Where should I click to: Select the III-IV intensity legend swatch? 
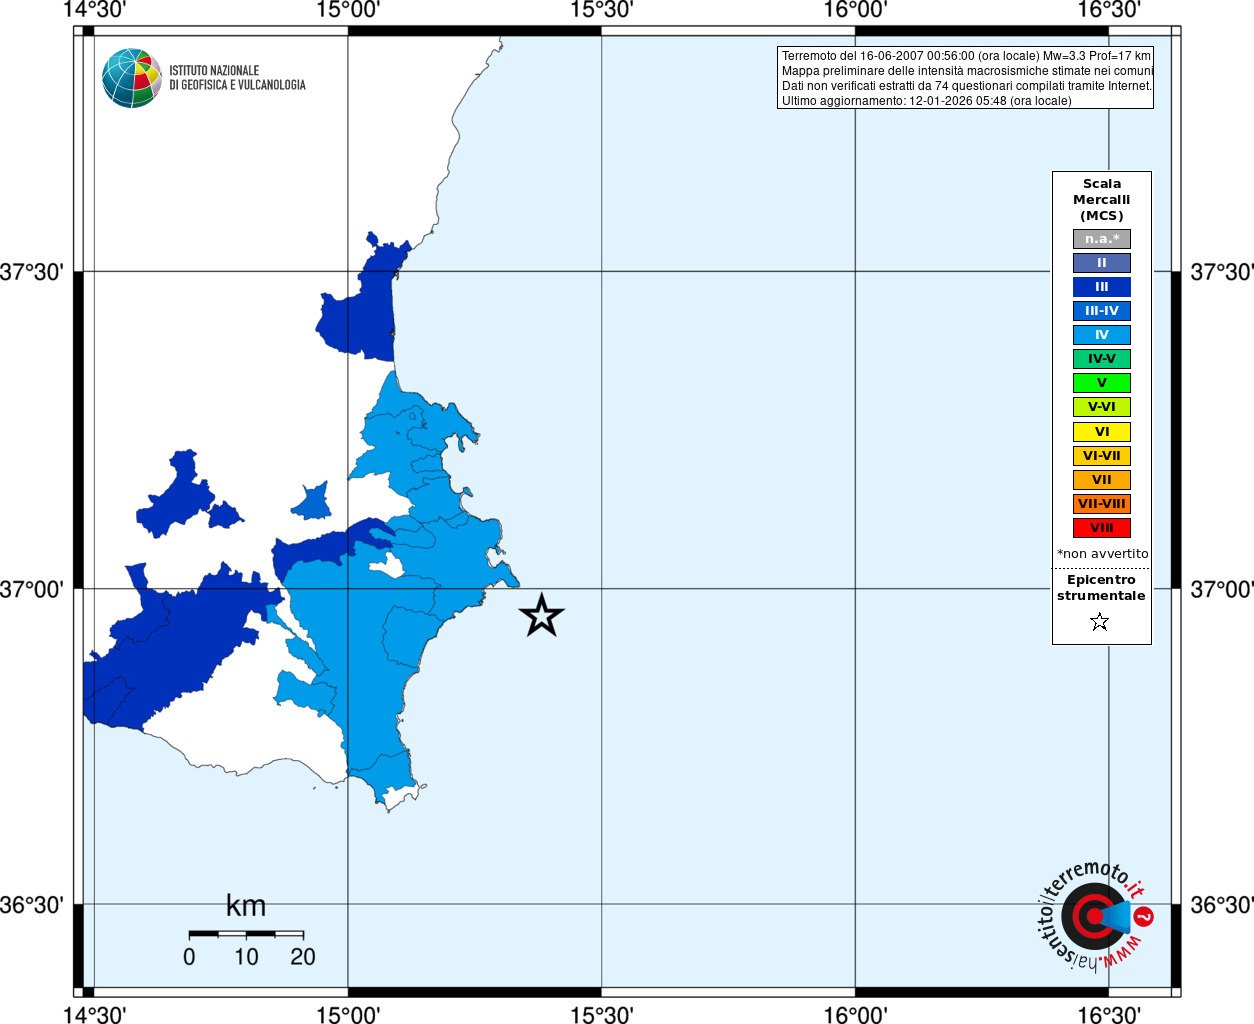pyautogui.click(x=1102, y=311)
